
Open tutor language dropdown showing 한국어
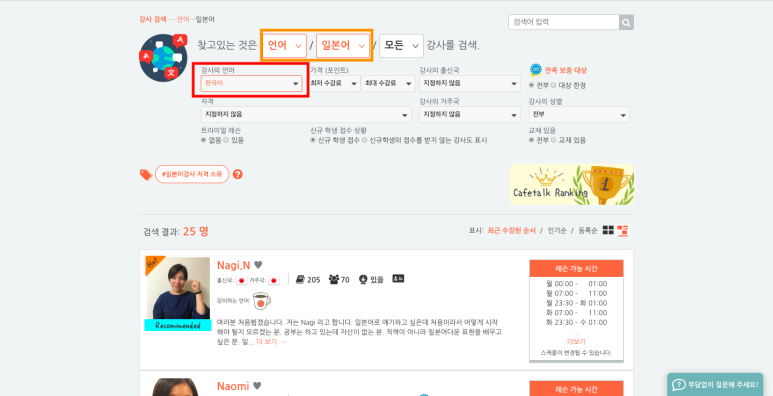251,83
